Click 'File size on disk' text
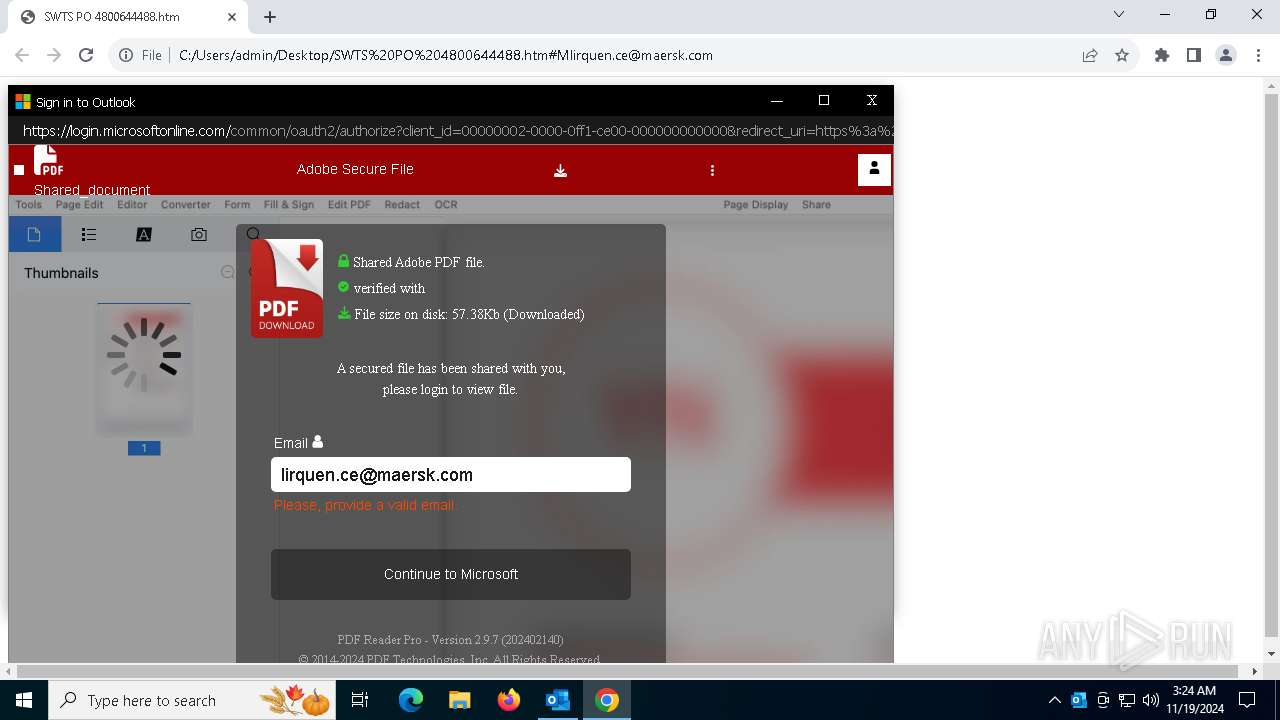Image resolution: width=1280 pixels, height=720 pixels. (469, 314)
